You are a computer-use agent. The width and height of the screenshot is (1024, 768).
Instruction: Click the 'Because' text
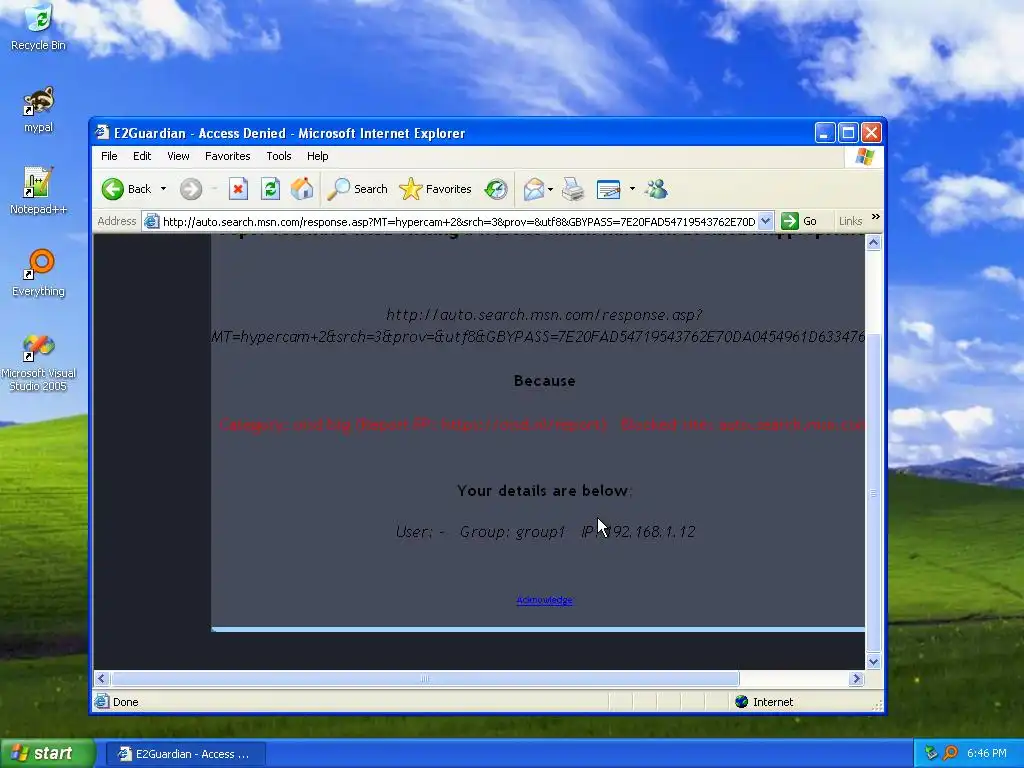click(x=545, y=381)
